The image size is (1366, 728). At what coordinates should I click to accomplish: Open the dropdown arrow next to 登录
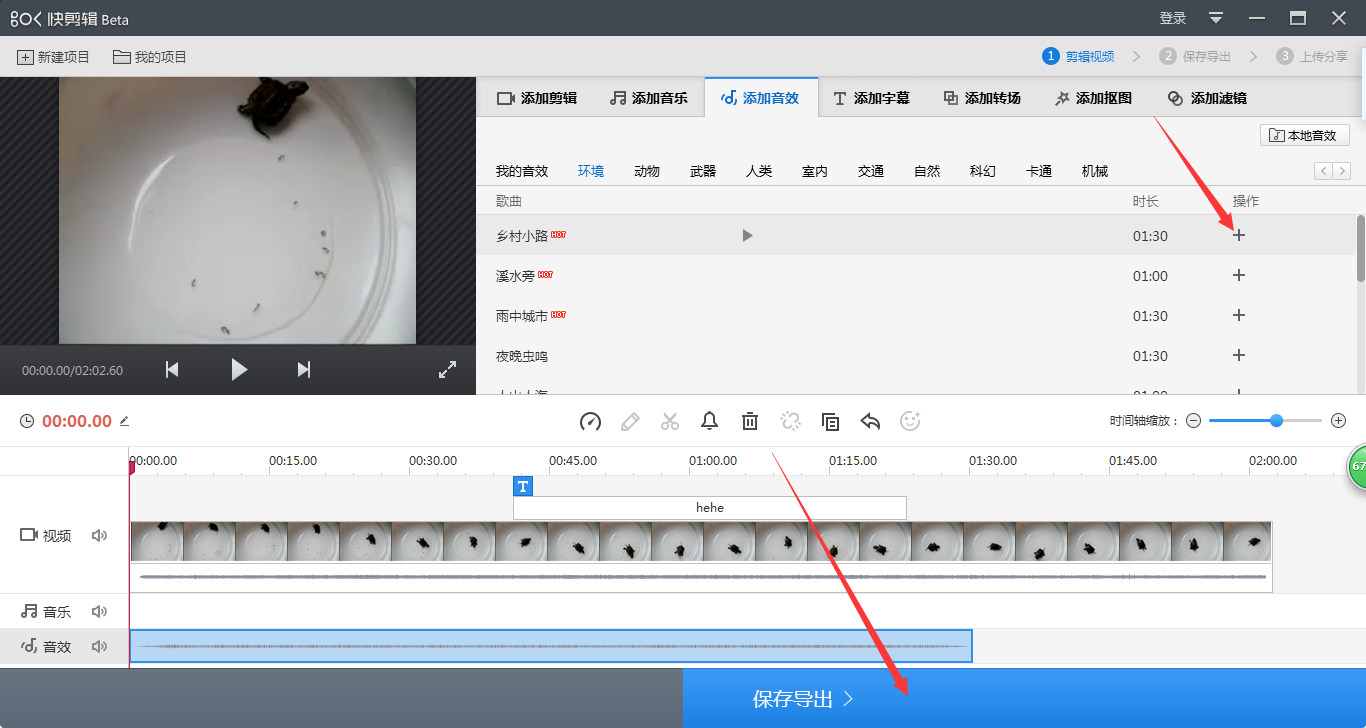(1215, 17)
